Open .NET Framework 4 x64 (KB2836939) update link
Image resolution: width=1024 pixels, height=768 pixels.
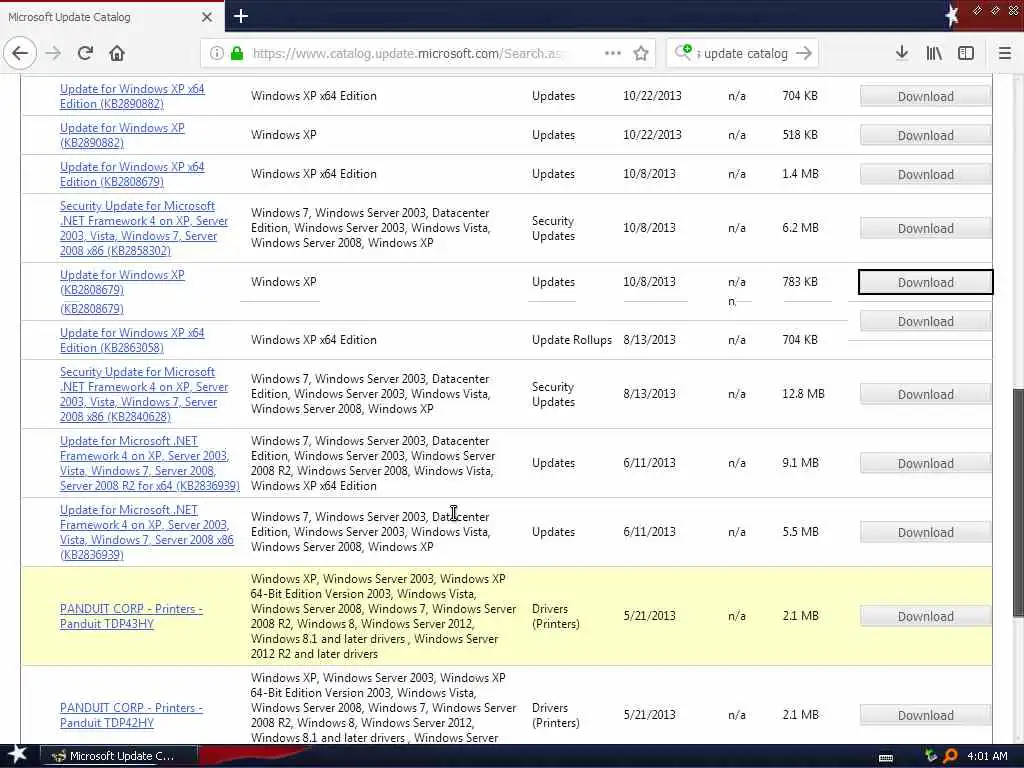click(150, 463)
